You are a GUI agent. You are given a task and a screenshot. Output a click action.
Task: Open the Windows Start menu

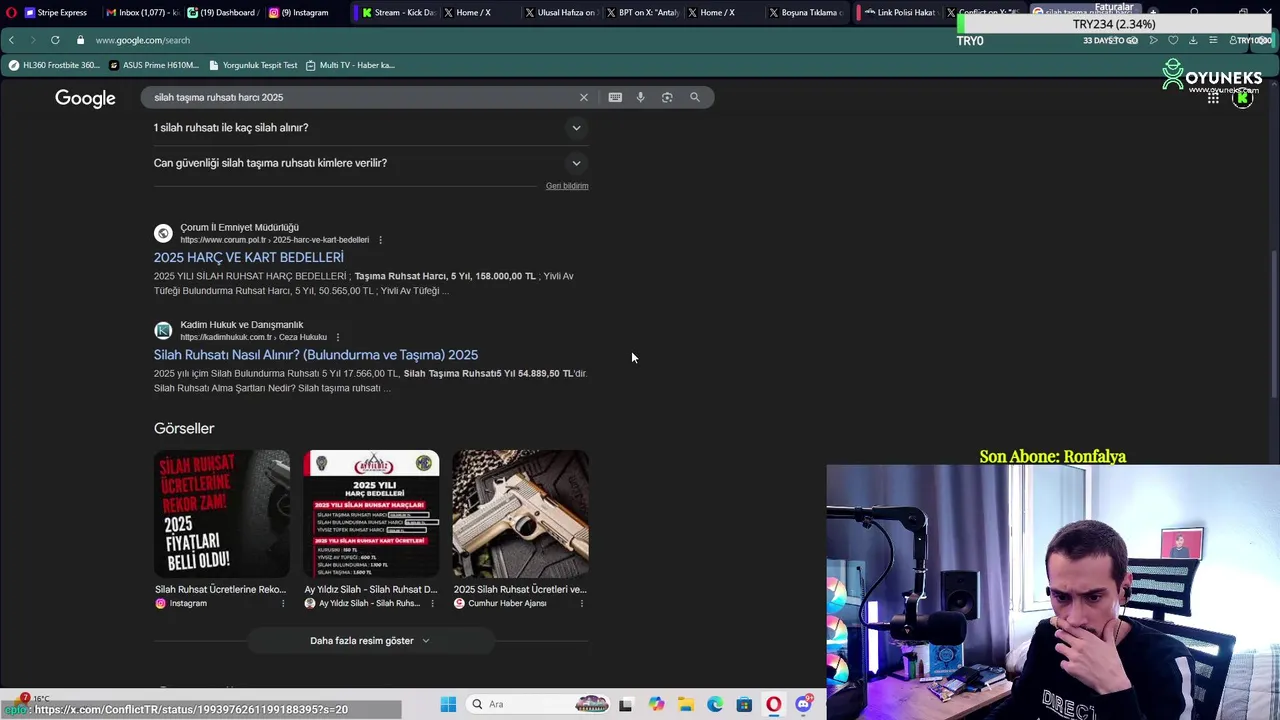pyautogui.click(x=448, y=704)
